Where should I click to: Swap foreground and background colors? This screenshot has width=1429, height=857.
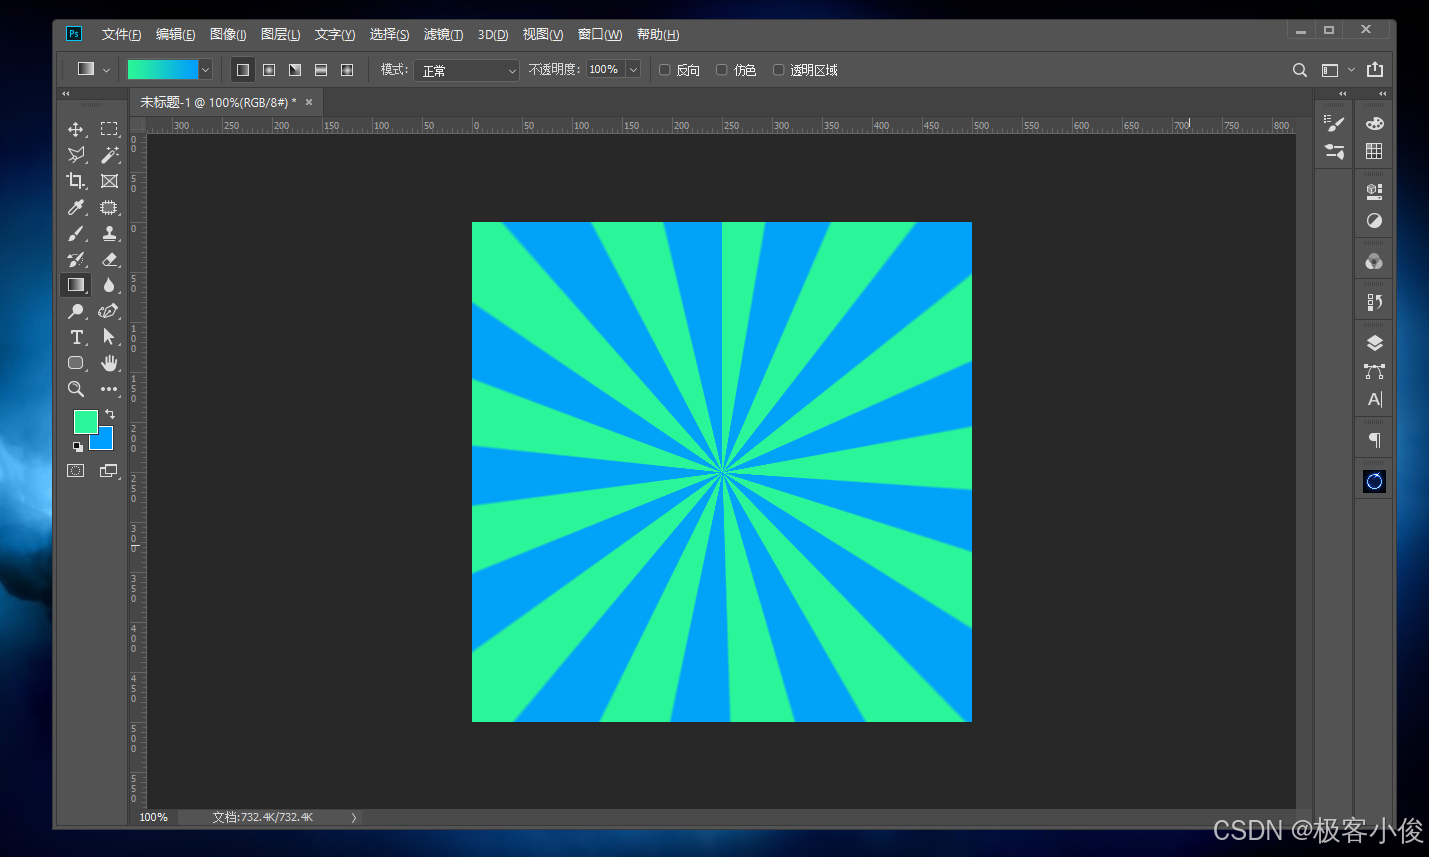(110, 414)
